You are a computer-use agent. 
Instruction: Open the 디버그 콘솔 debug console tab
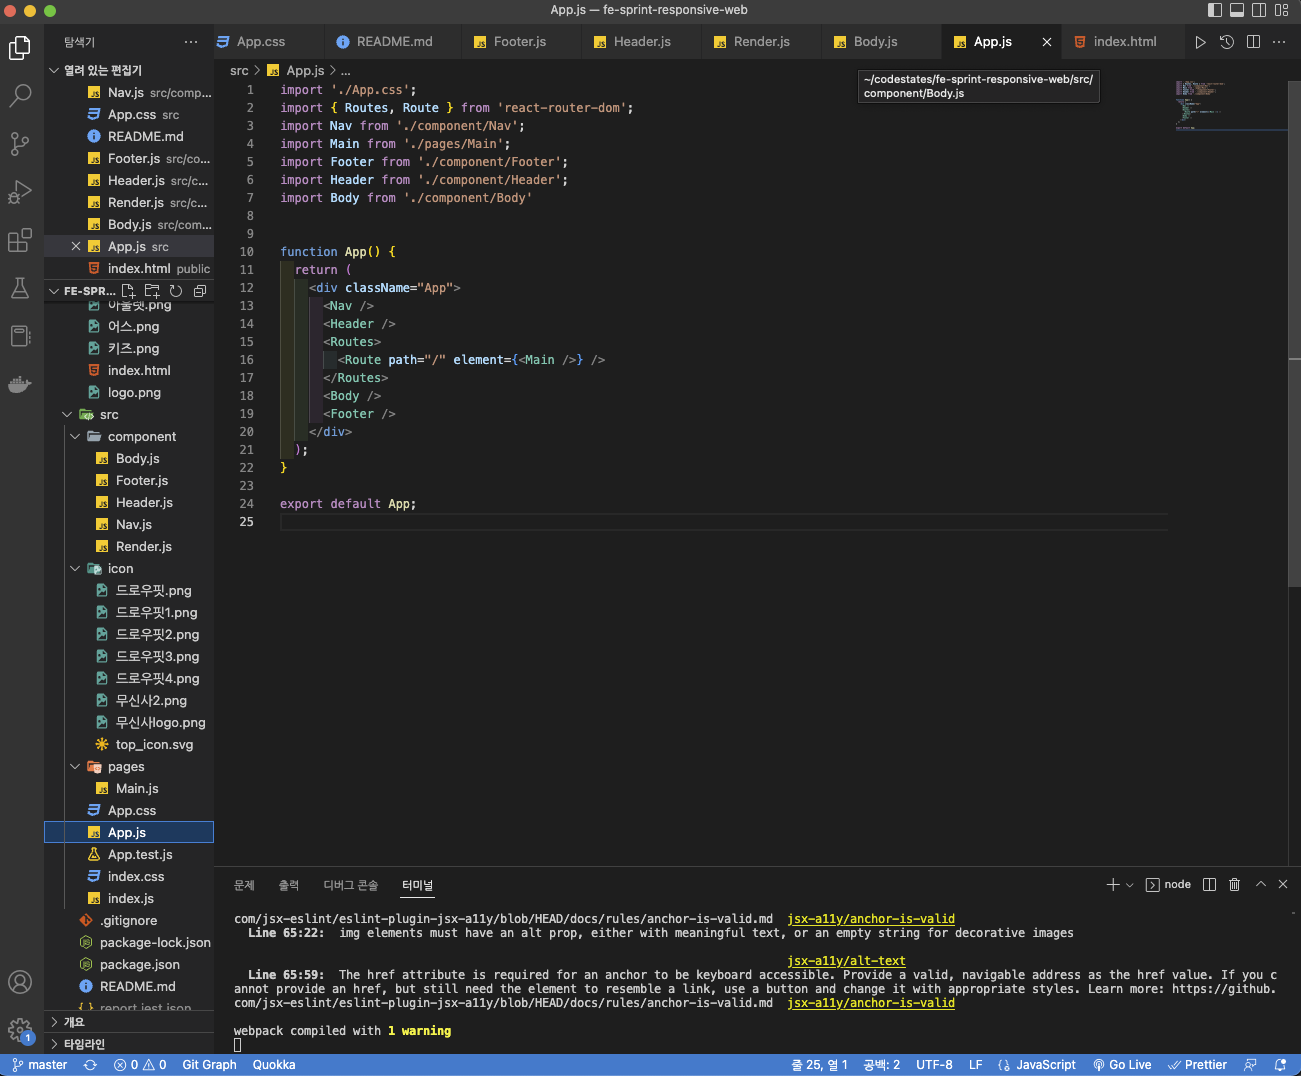coord(350,885)
